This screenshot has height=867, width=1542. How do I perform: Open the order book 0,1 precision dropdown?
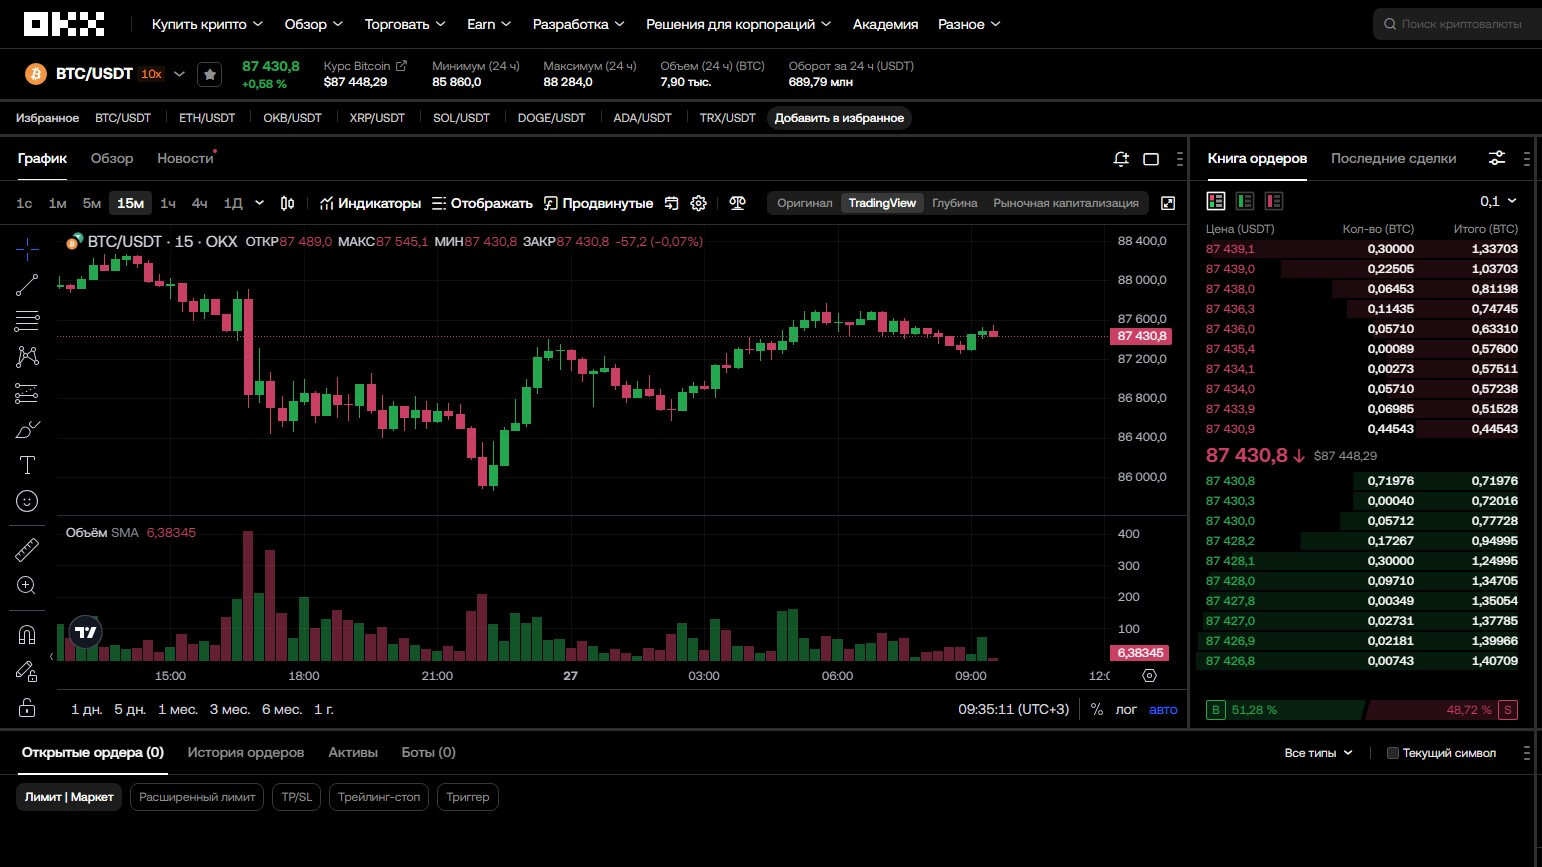tap(1498, 201)
